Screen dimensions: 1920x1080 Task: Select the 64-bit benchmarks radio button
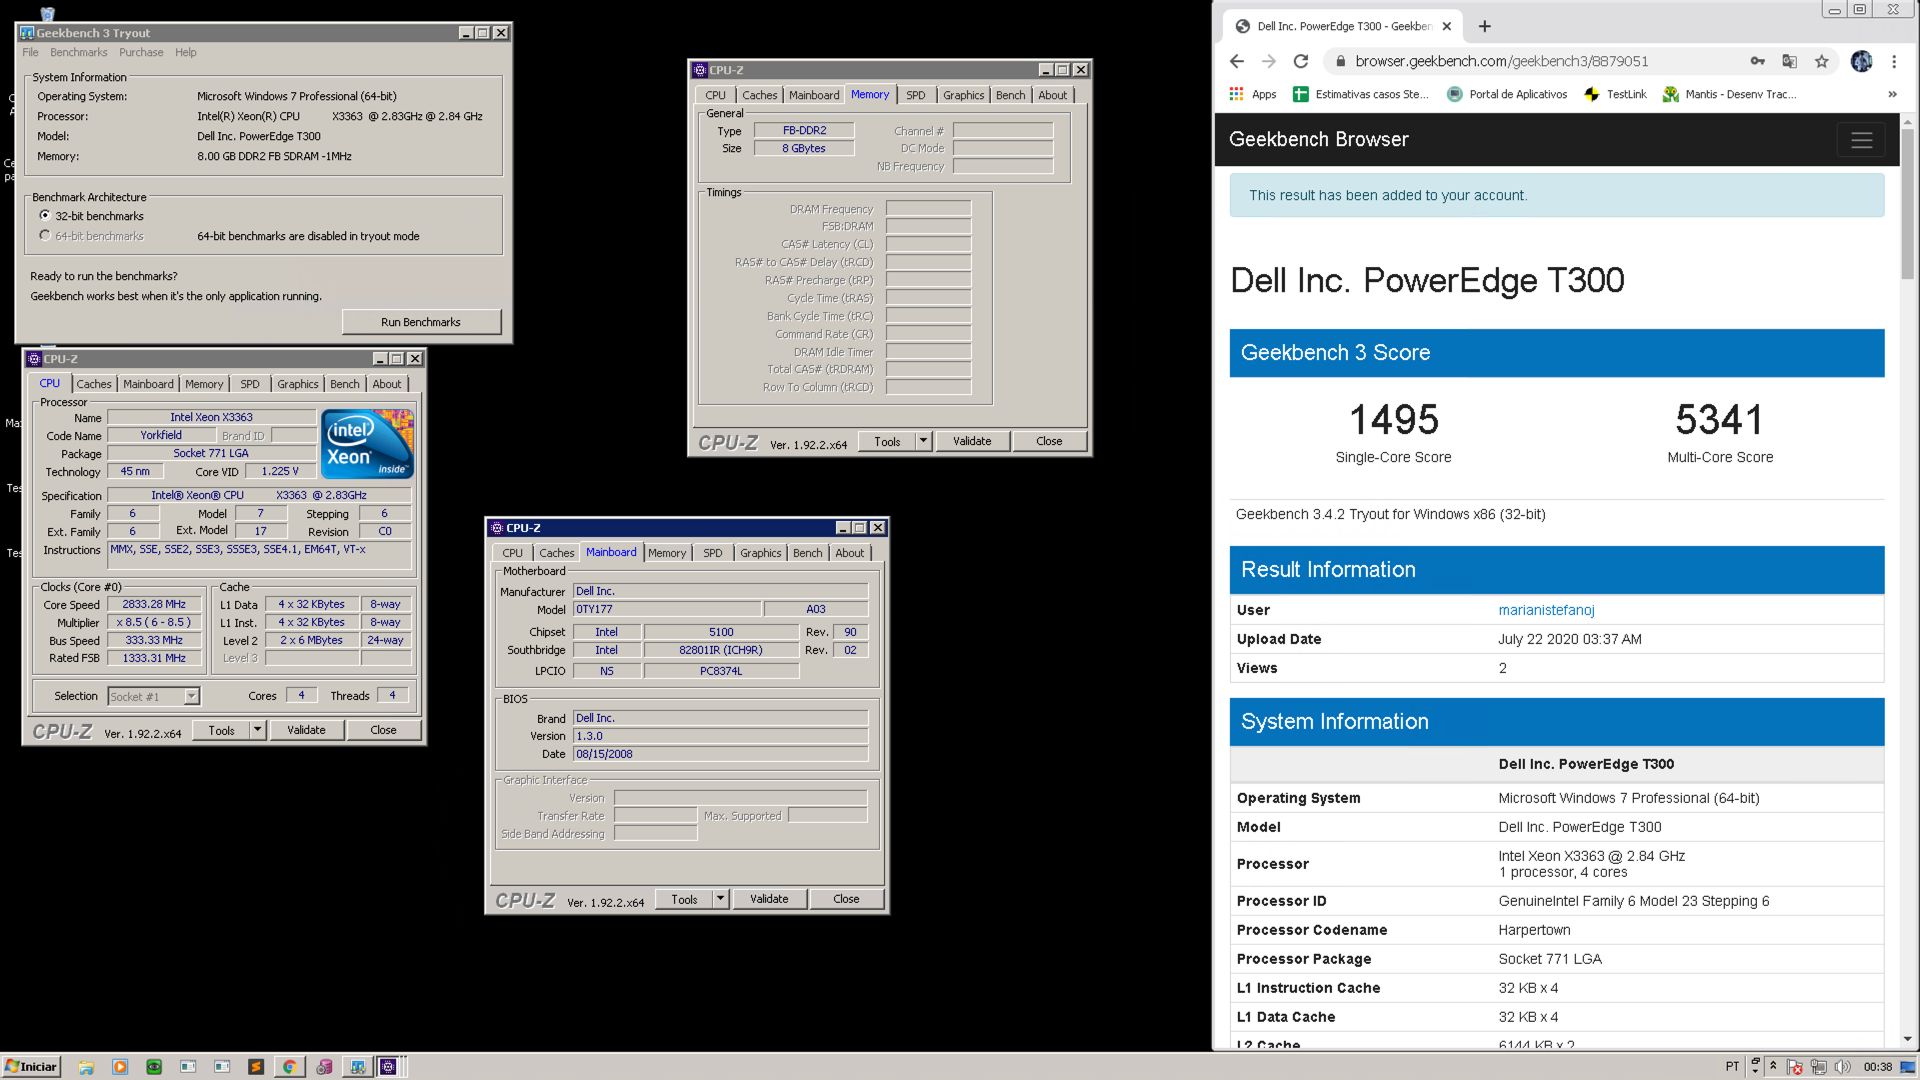point(45,235)
